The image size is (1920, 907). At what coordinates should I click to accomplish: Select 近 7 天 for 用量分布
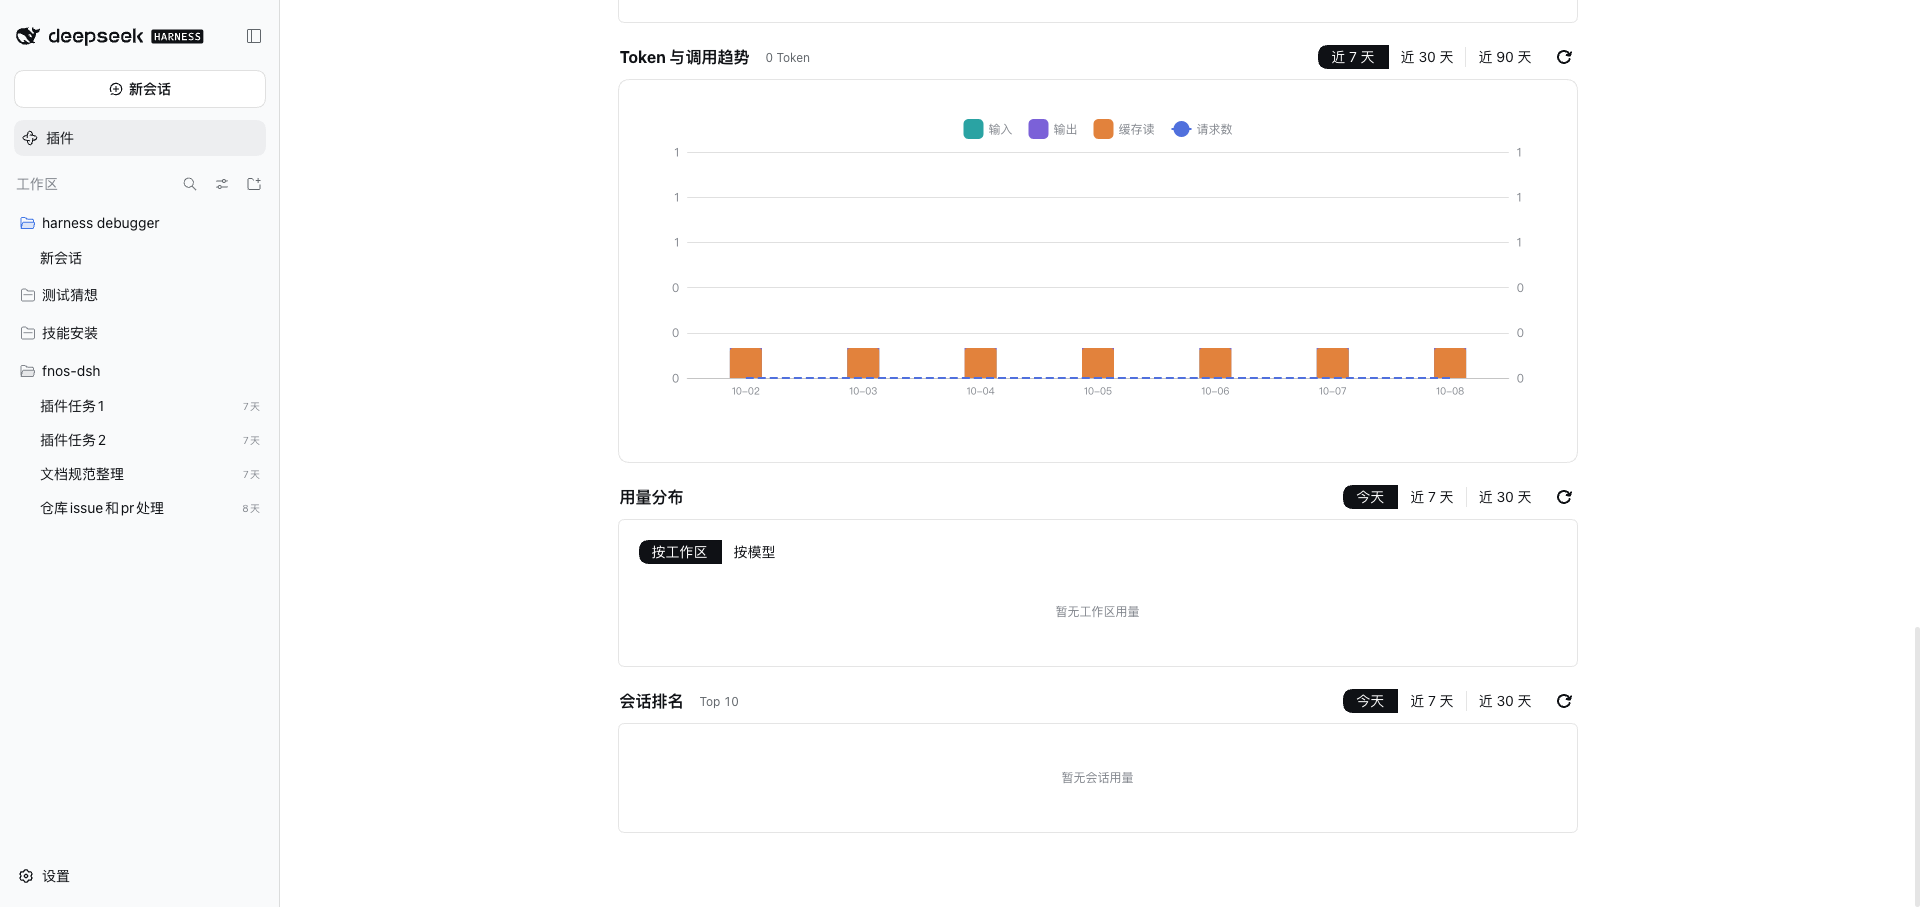click(x=1432, y=497)
